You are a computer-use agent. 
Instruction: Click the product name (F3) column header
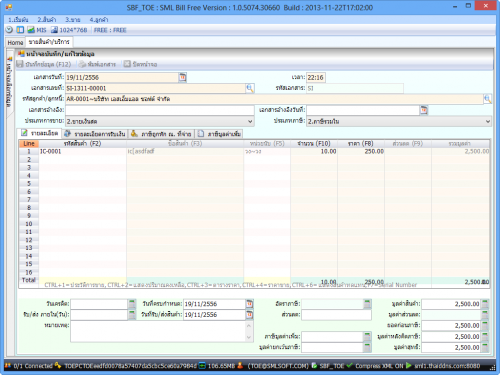tap(185, 143)
